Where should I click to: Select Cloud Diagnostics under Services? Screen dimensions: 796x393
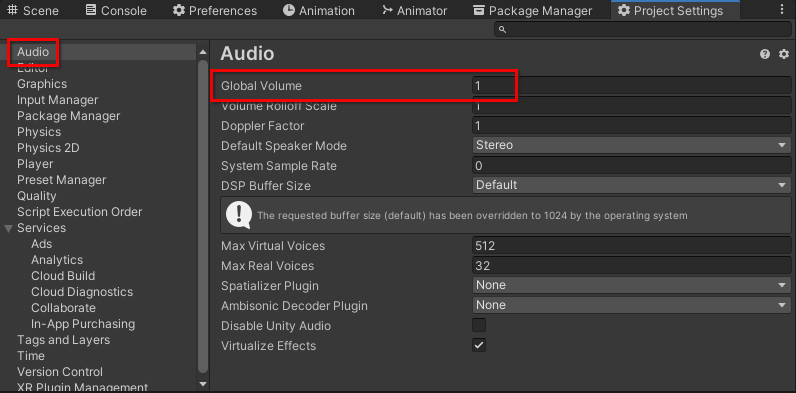82,292
